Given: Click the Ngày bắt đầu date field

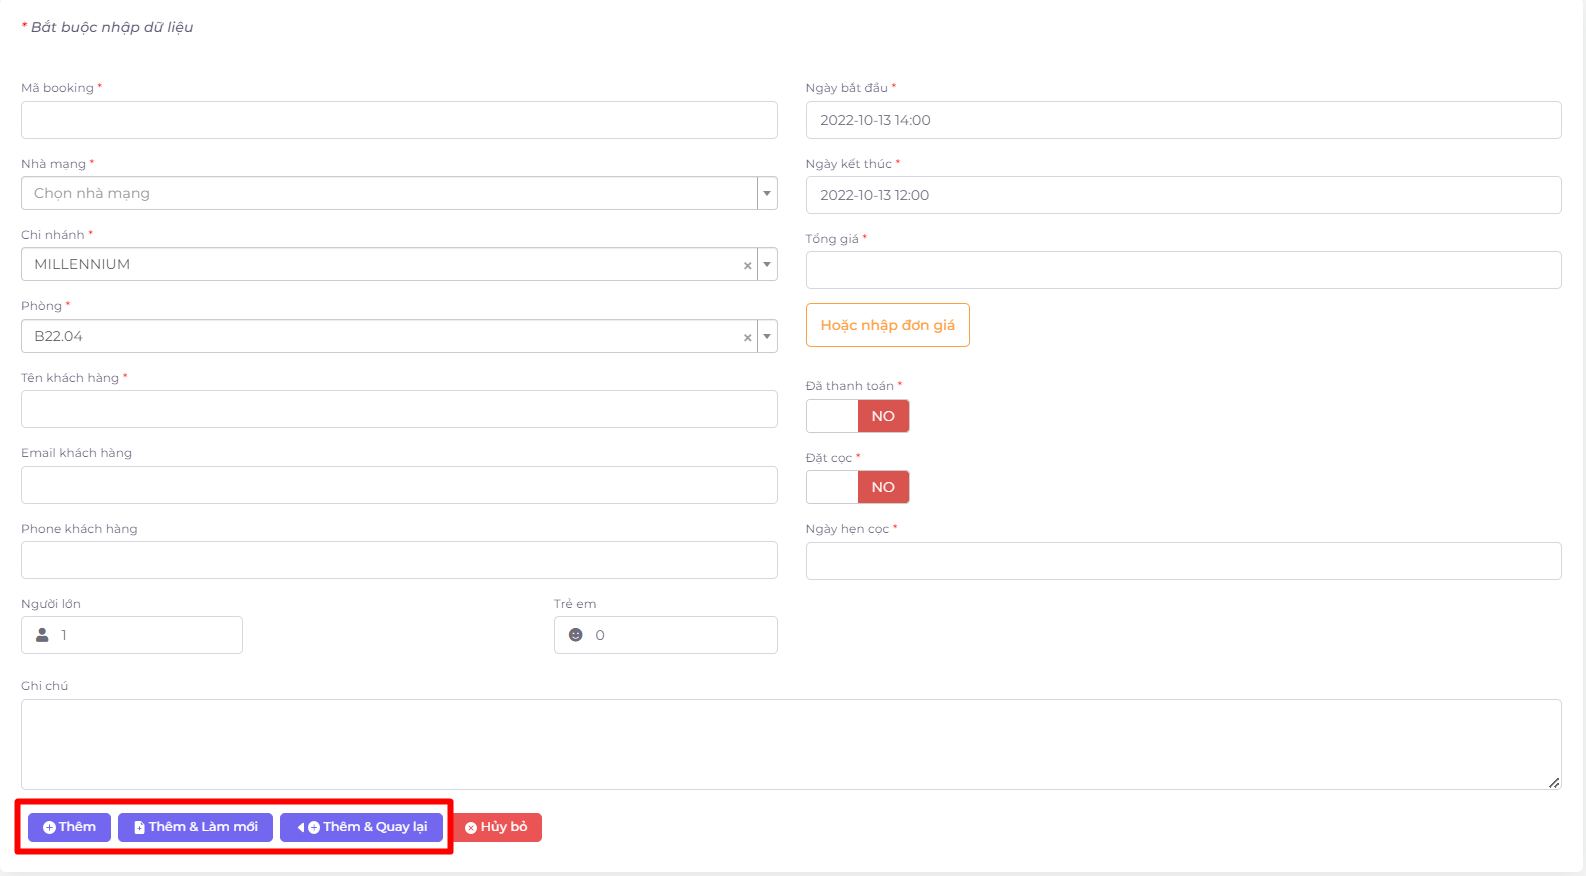Looking at the screenshot, I should (1183, 120).
